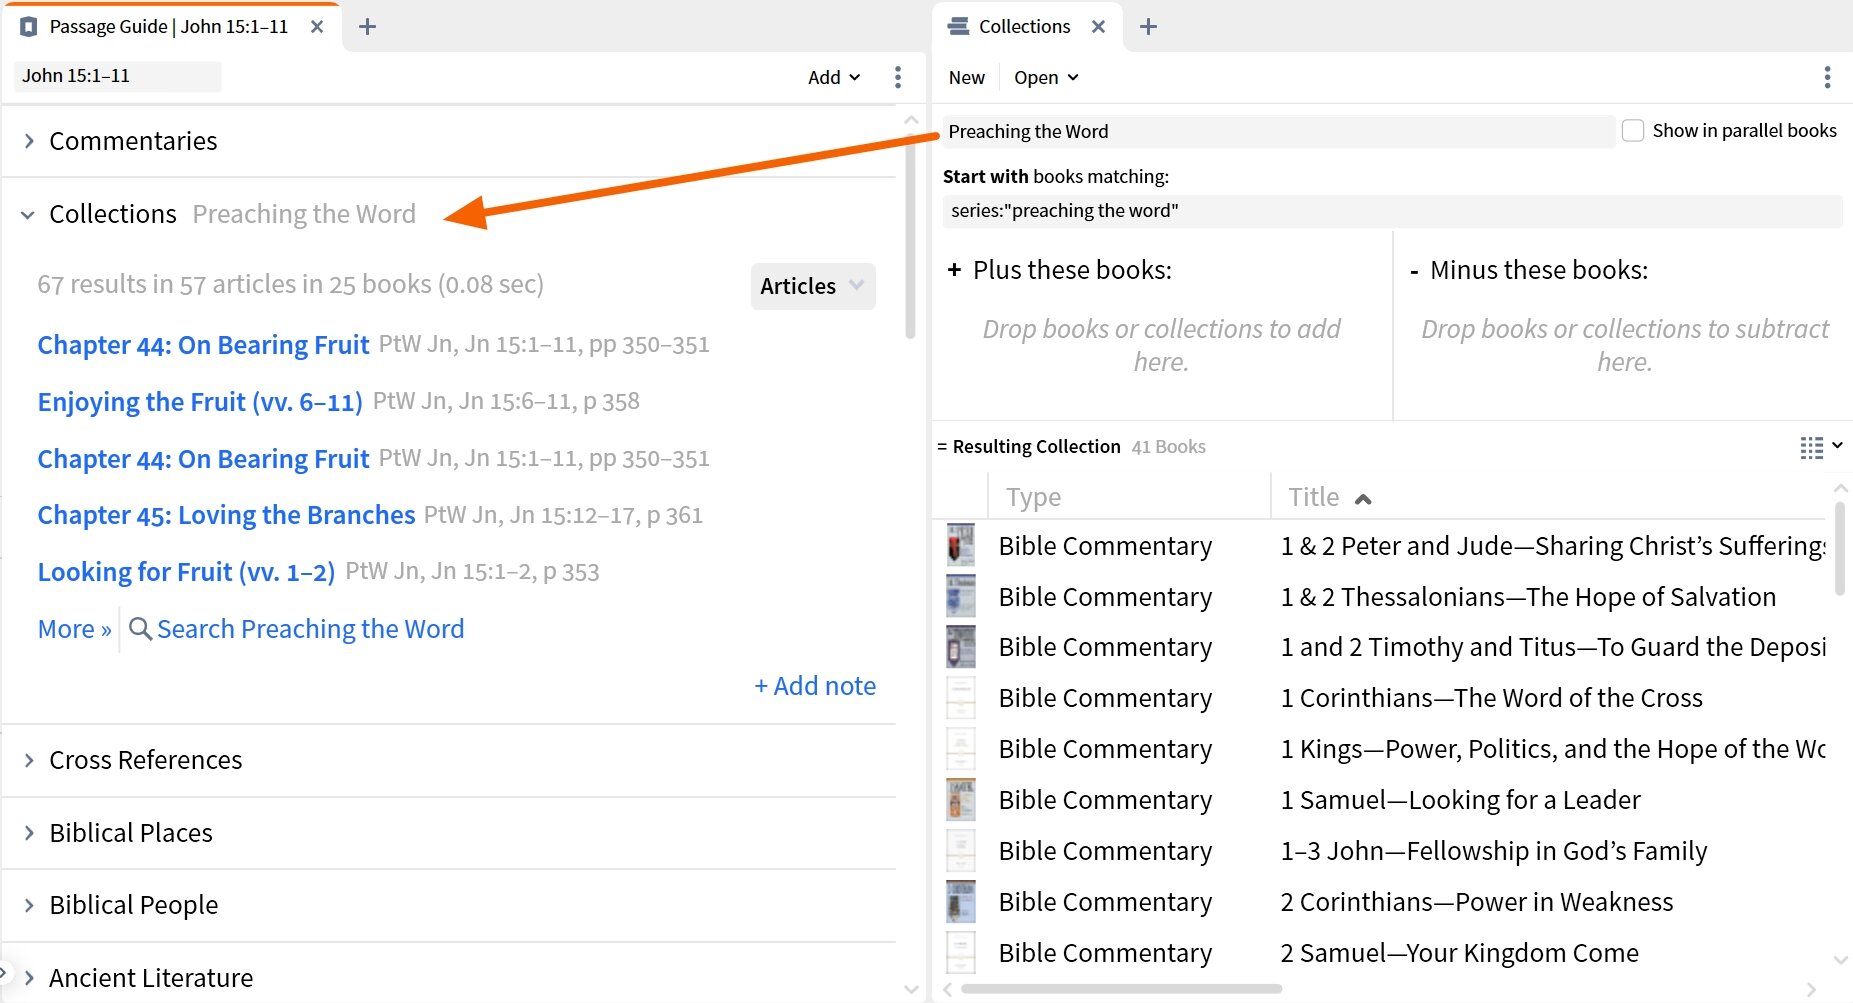Click Search Preaching the Word link
The image size is (1853, 1003).
pyautogui.click(x=310, y=629)
